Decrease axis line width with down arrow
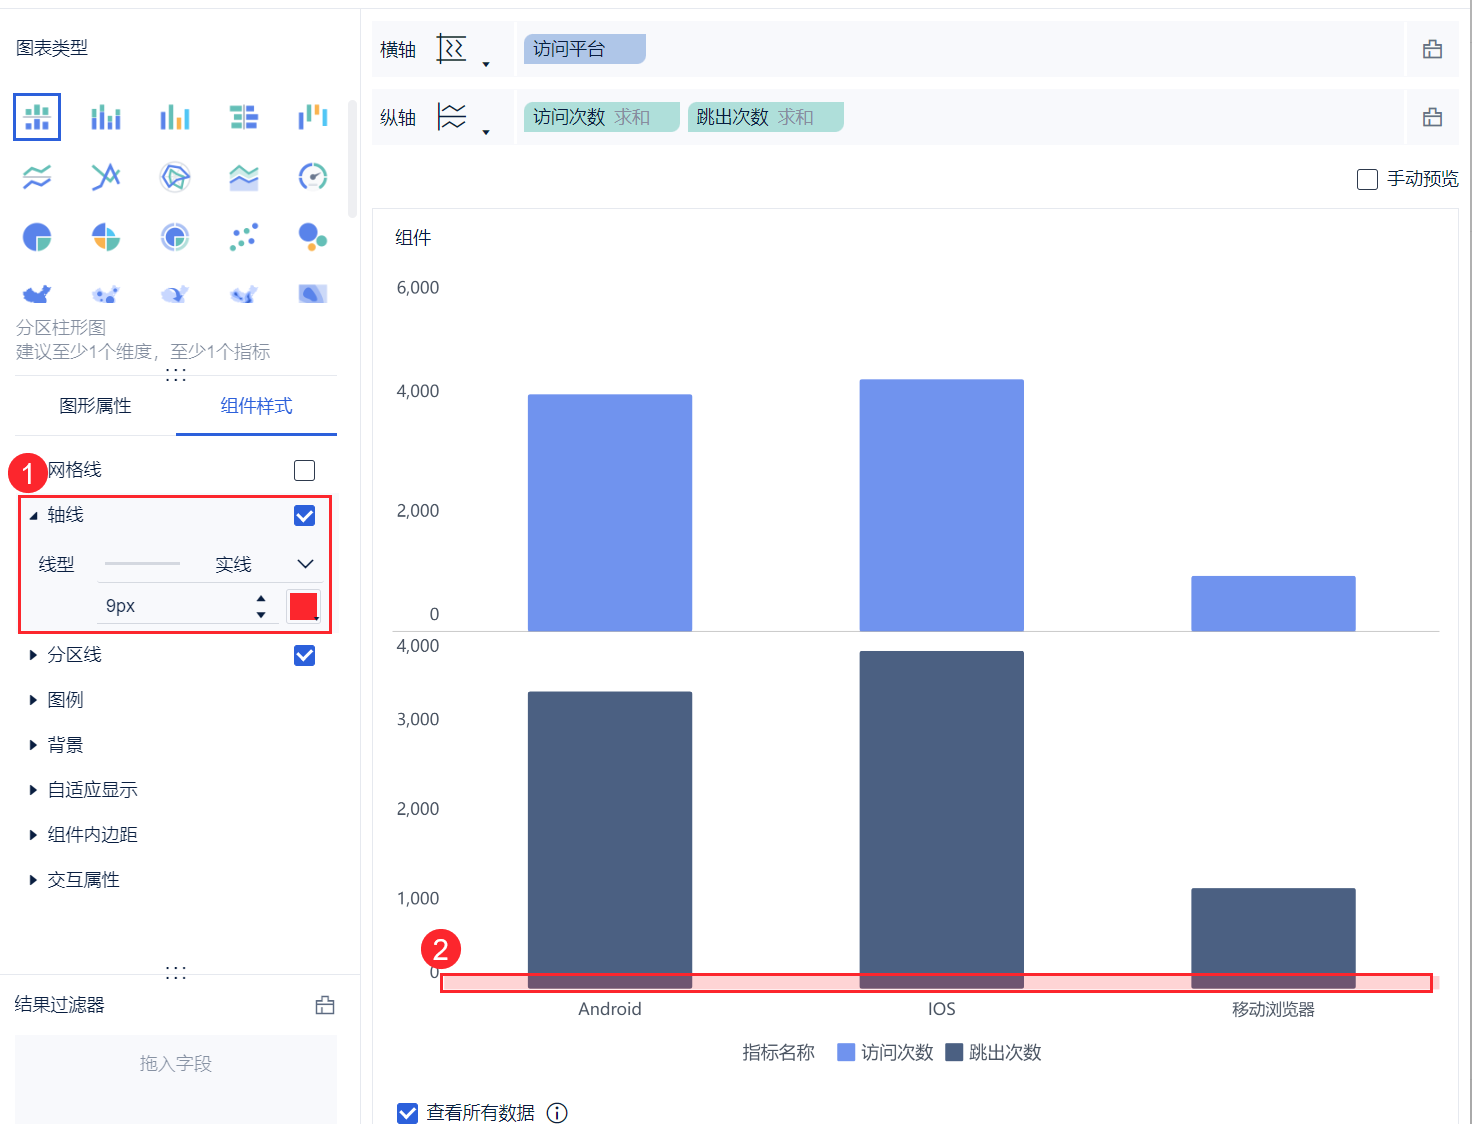 click(261, 614)
